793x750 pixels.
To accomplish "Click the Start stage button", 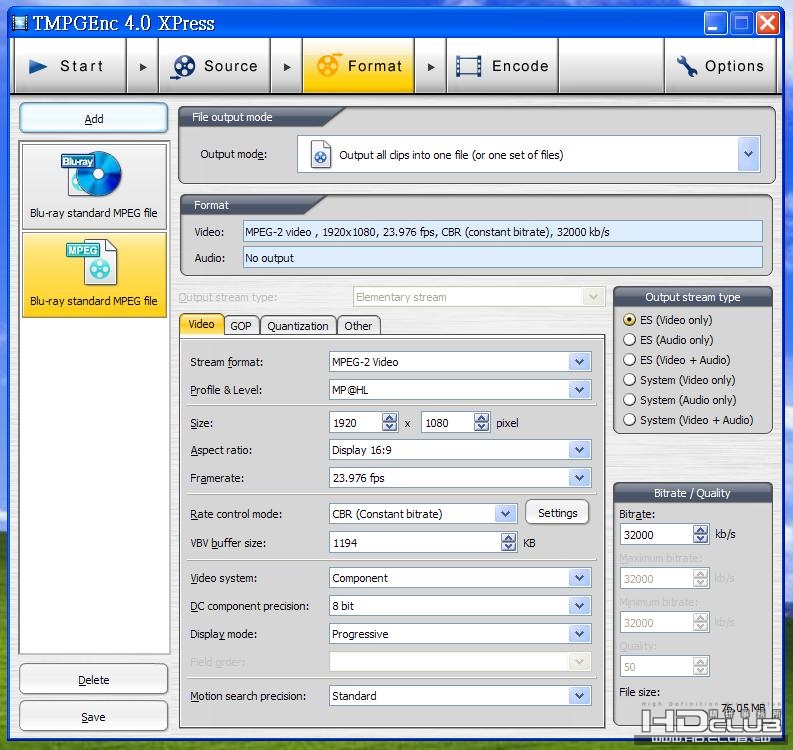I will pos(68,67).
